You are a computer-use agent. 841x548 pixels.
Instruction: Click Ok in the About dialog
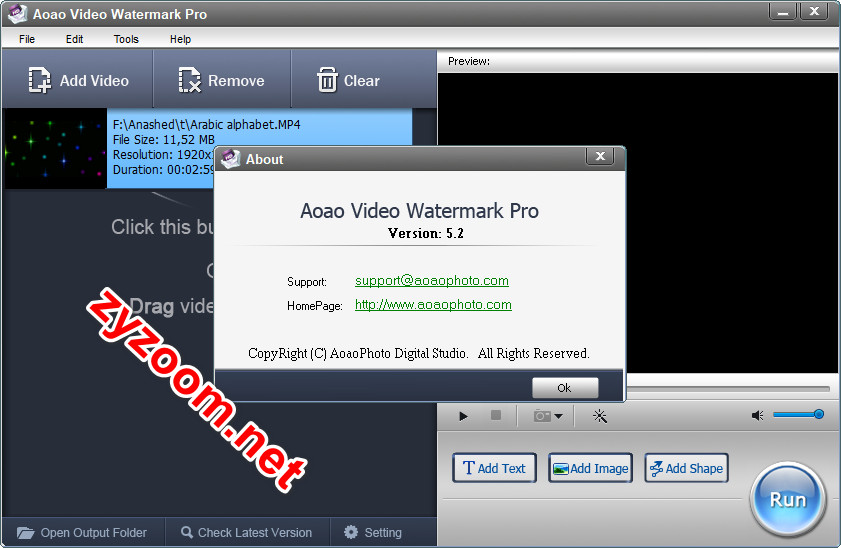point(565,388)
